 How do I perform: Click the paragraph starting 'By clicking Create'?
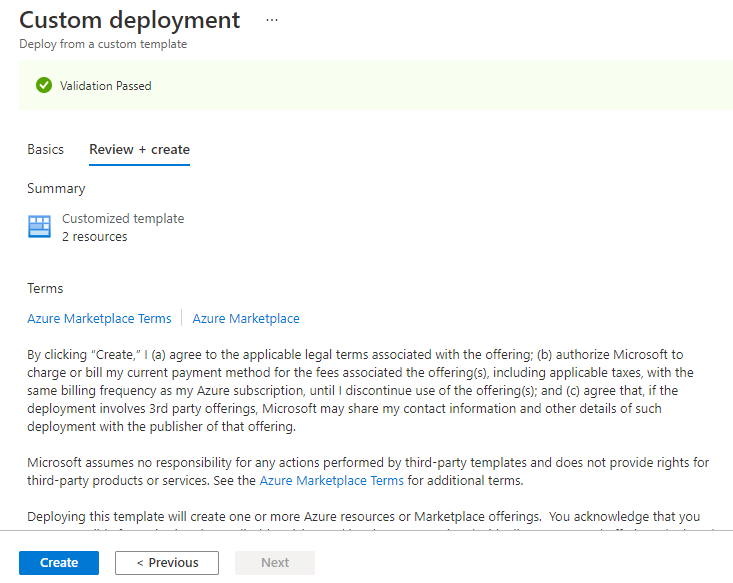pos(366,391)
